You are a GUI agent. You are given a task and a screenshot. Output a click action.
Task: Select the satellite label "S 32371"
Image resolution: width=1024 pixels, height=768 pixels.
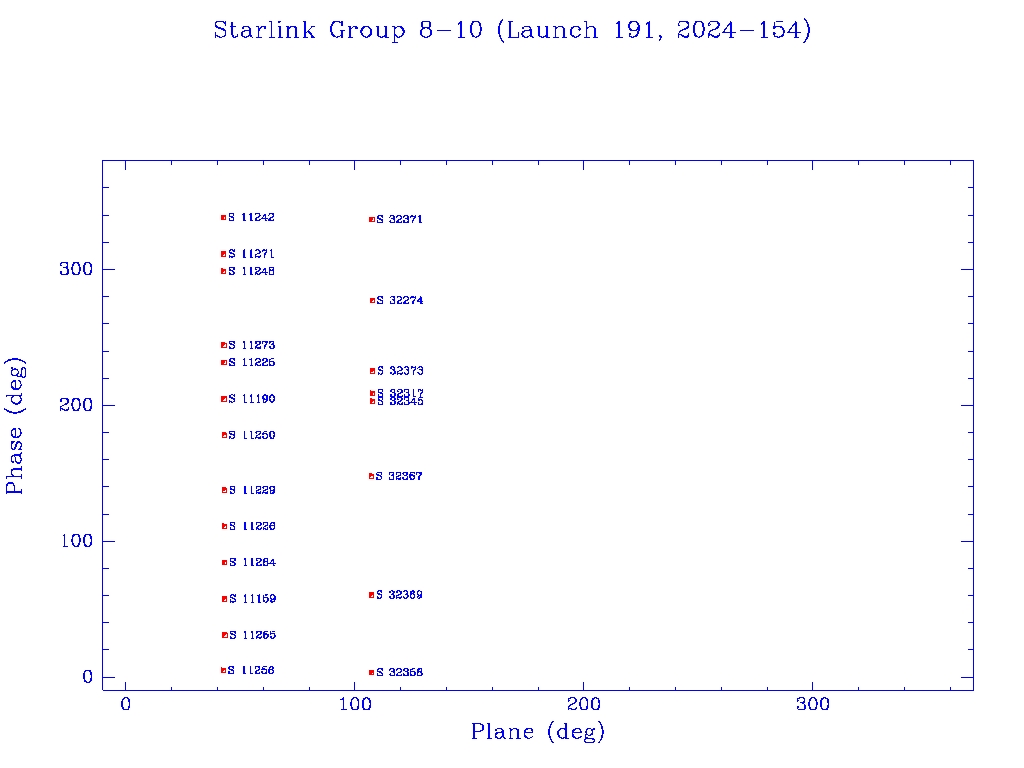point(399,219)
